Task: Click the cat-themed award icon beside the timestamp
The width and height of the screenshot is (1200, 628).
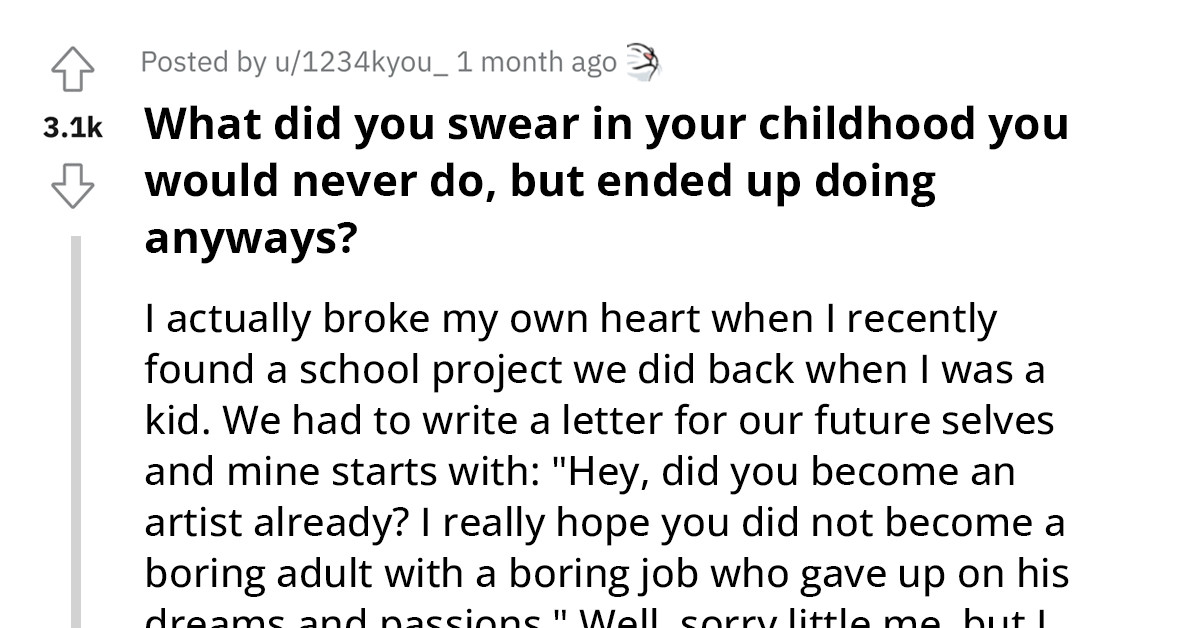Action: coord(645,61)
